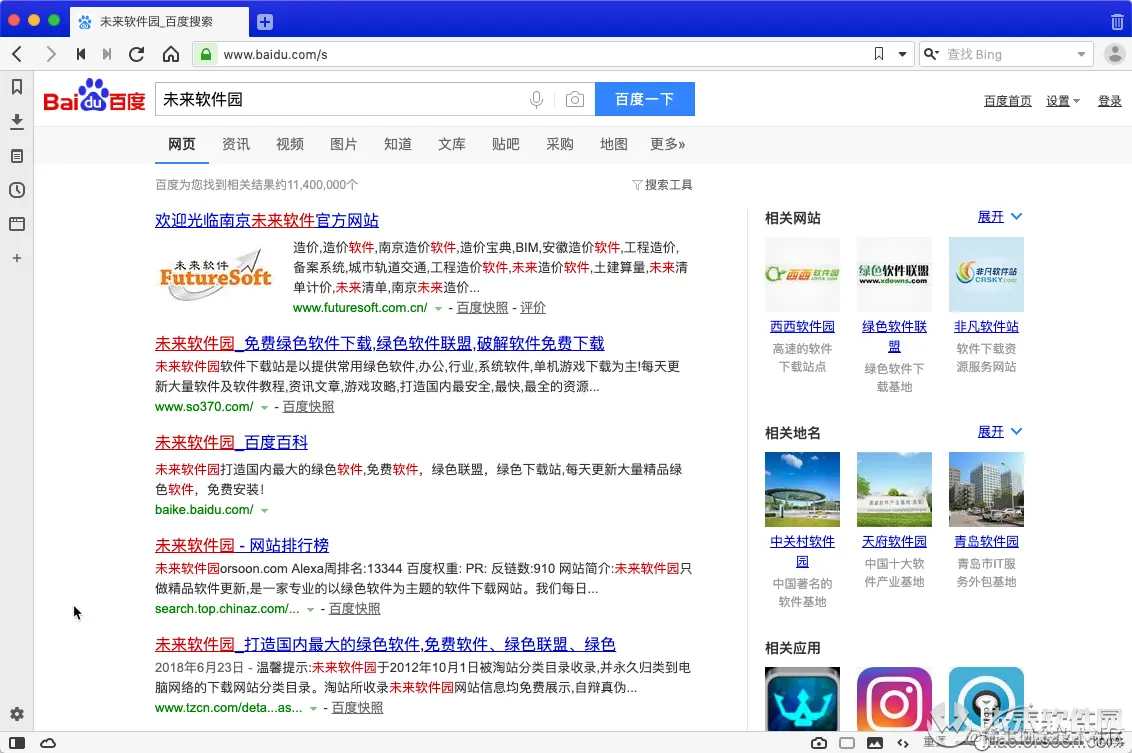Open the Notes side panel

click(x=17, y=156)
